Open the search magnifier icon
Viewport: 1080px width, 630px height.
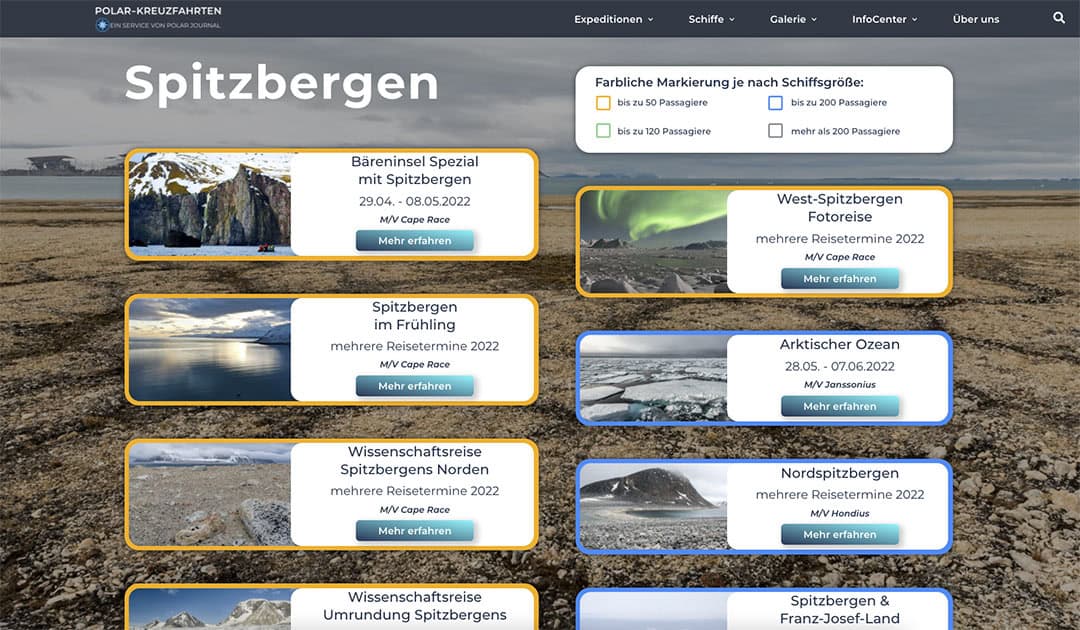point(1059,18)
